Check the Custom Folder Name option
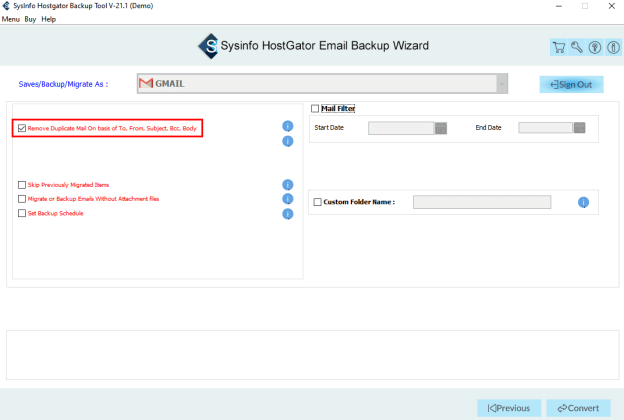This screenshot has width=624, height=420. (318, 202)
